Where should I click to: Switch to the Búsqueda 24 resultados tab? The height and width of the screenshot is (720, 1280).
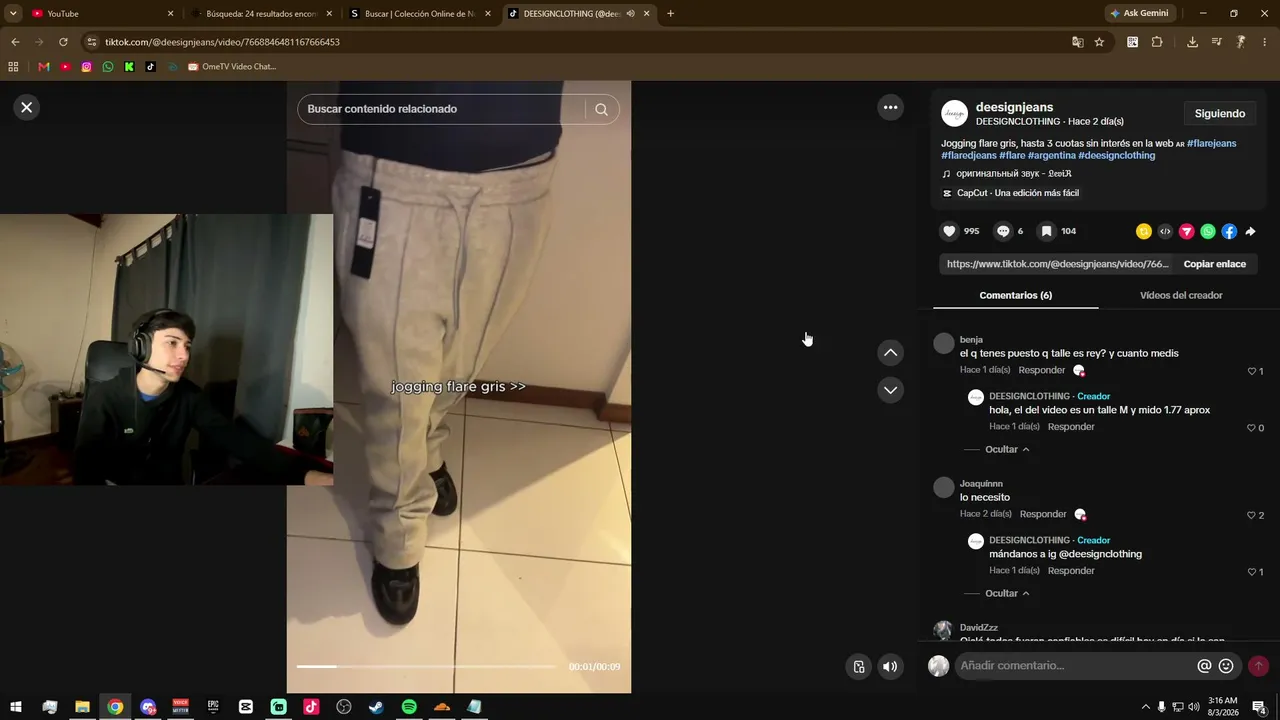tap(260, 14)
